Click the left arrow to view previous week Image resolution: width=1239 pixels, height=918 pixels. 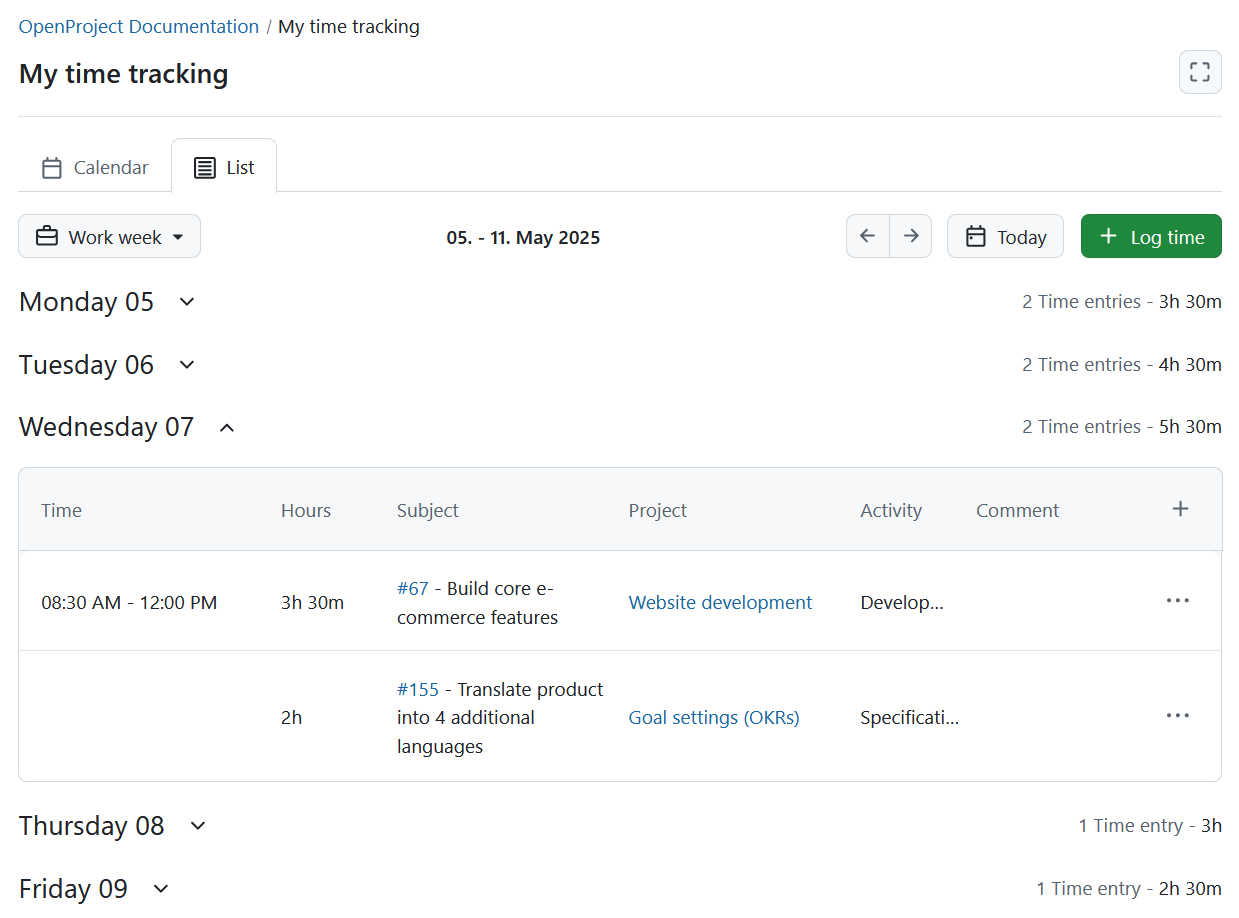867,236
